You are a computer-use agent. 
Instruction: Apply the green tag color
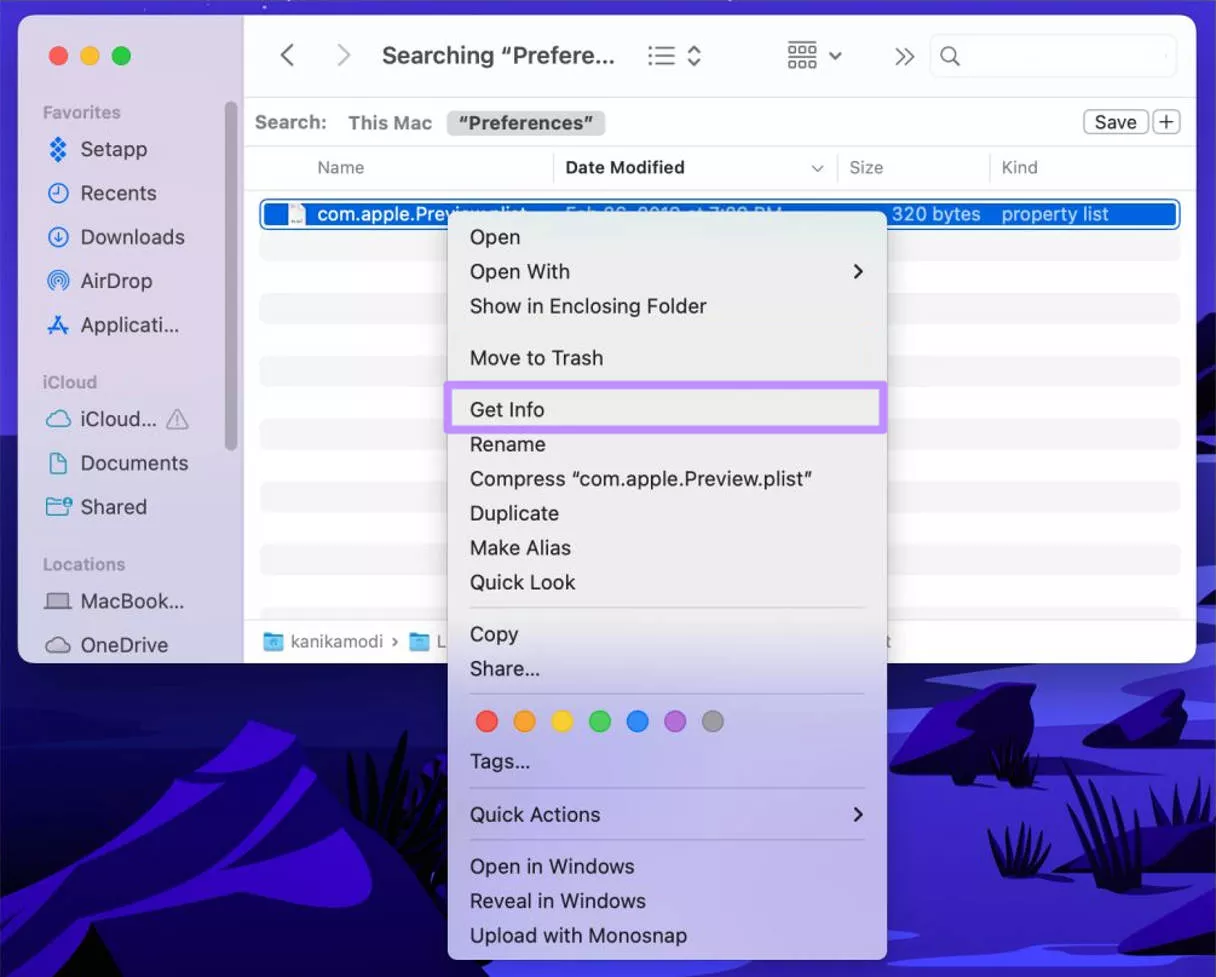[x=600, y=721]
